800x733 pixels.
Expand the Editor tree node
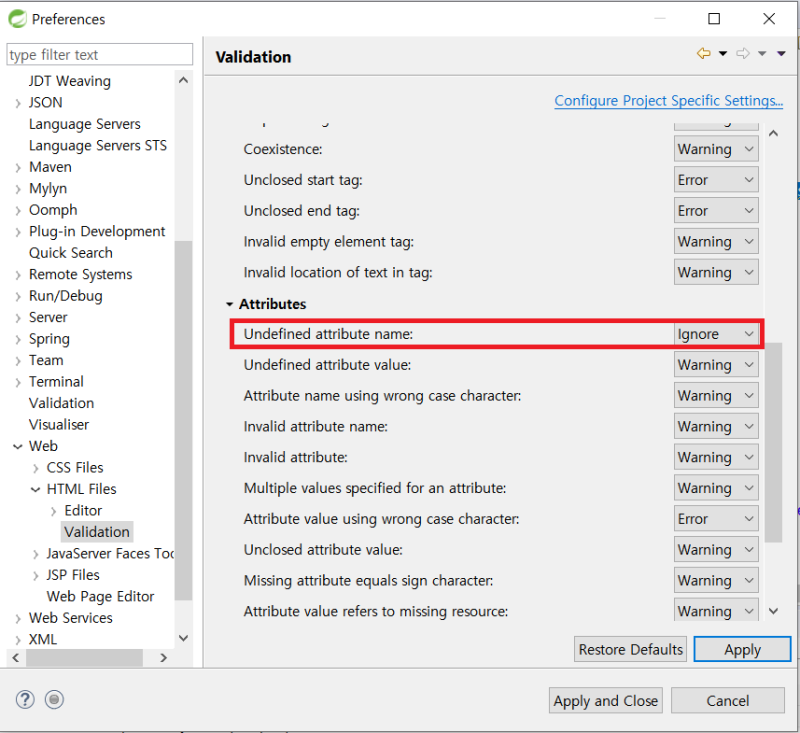click(x=54, y=511)
